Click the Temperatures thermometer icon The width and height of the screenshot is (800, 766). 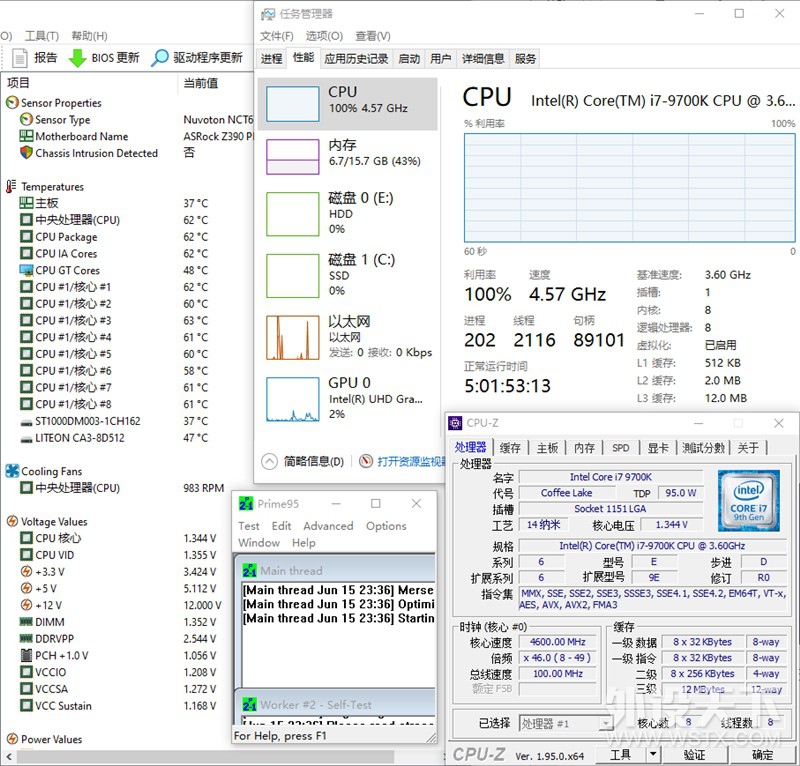11,186
